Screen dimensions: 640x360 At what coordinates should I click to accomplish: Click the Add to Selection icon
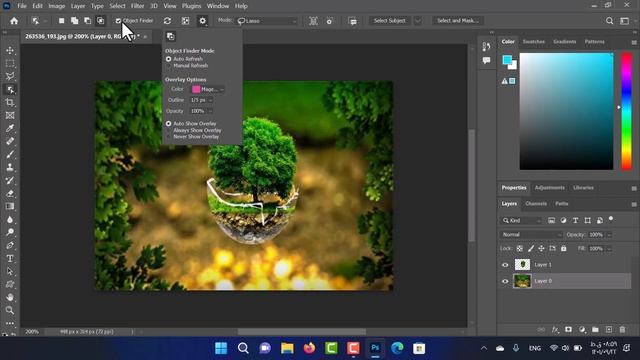coord(74,21)
